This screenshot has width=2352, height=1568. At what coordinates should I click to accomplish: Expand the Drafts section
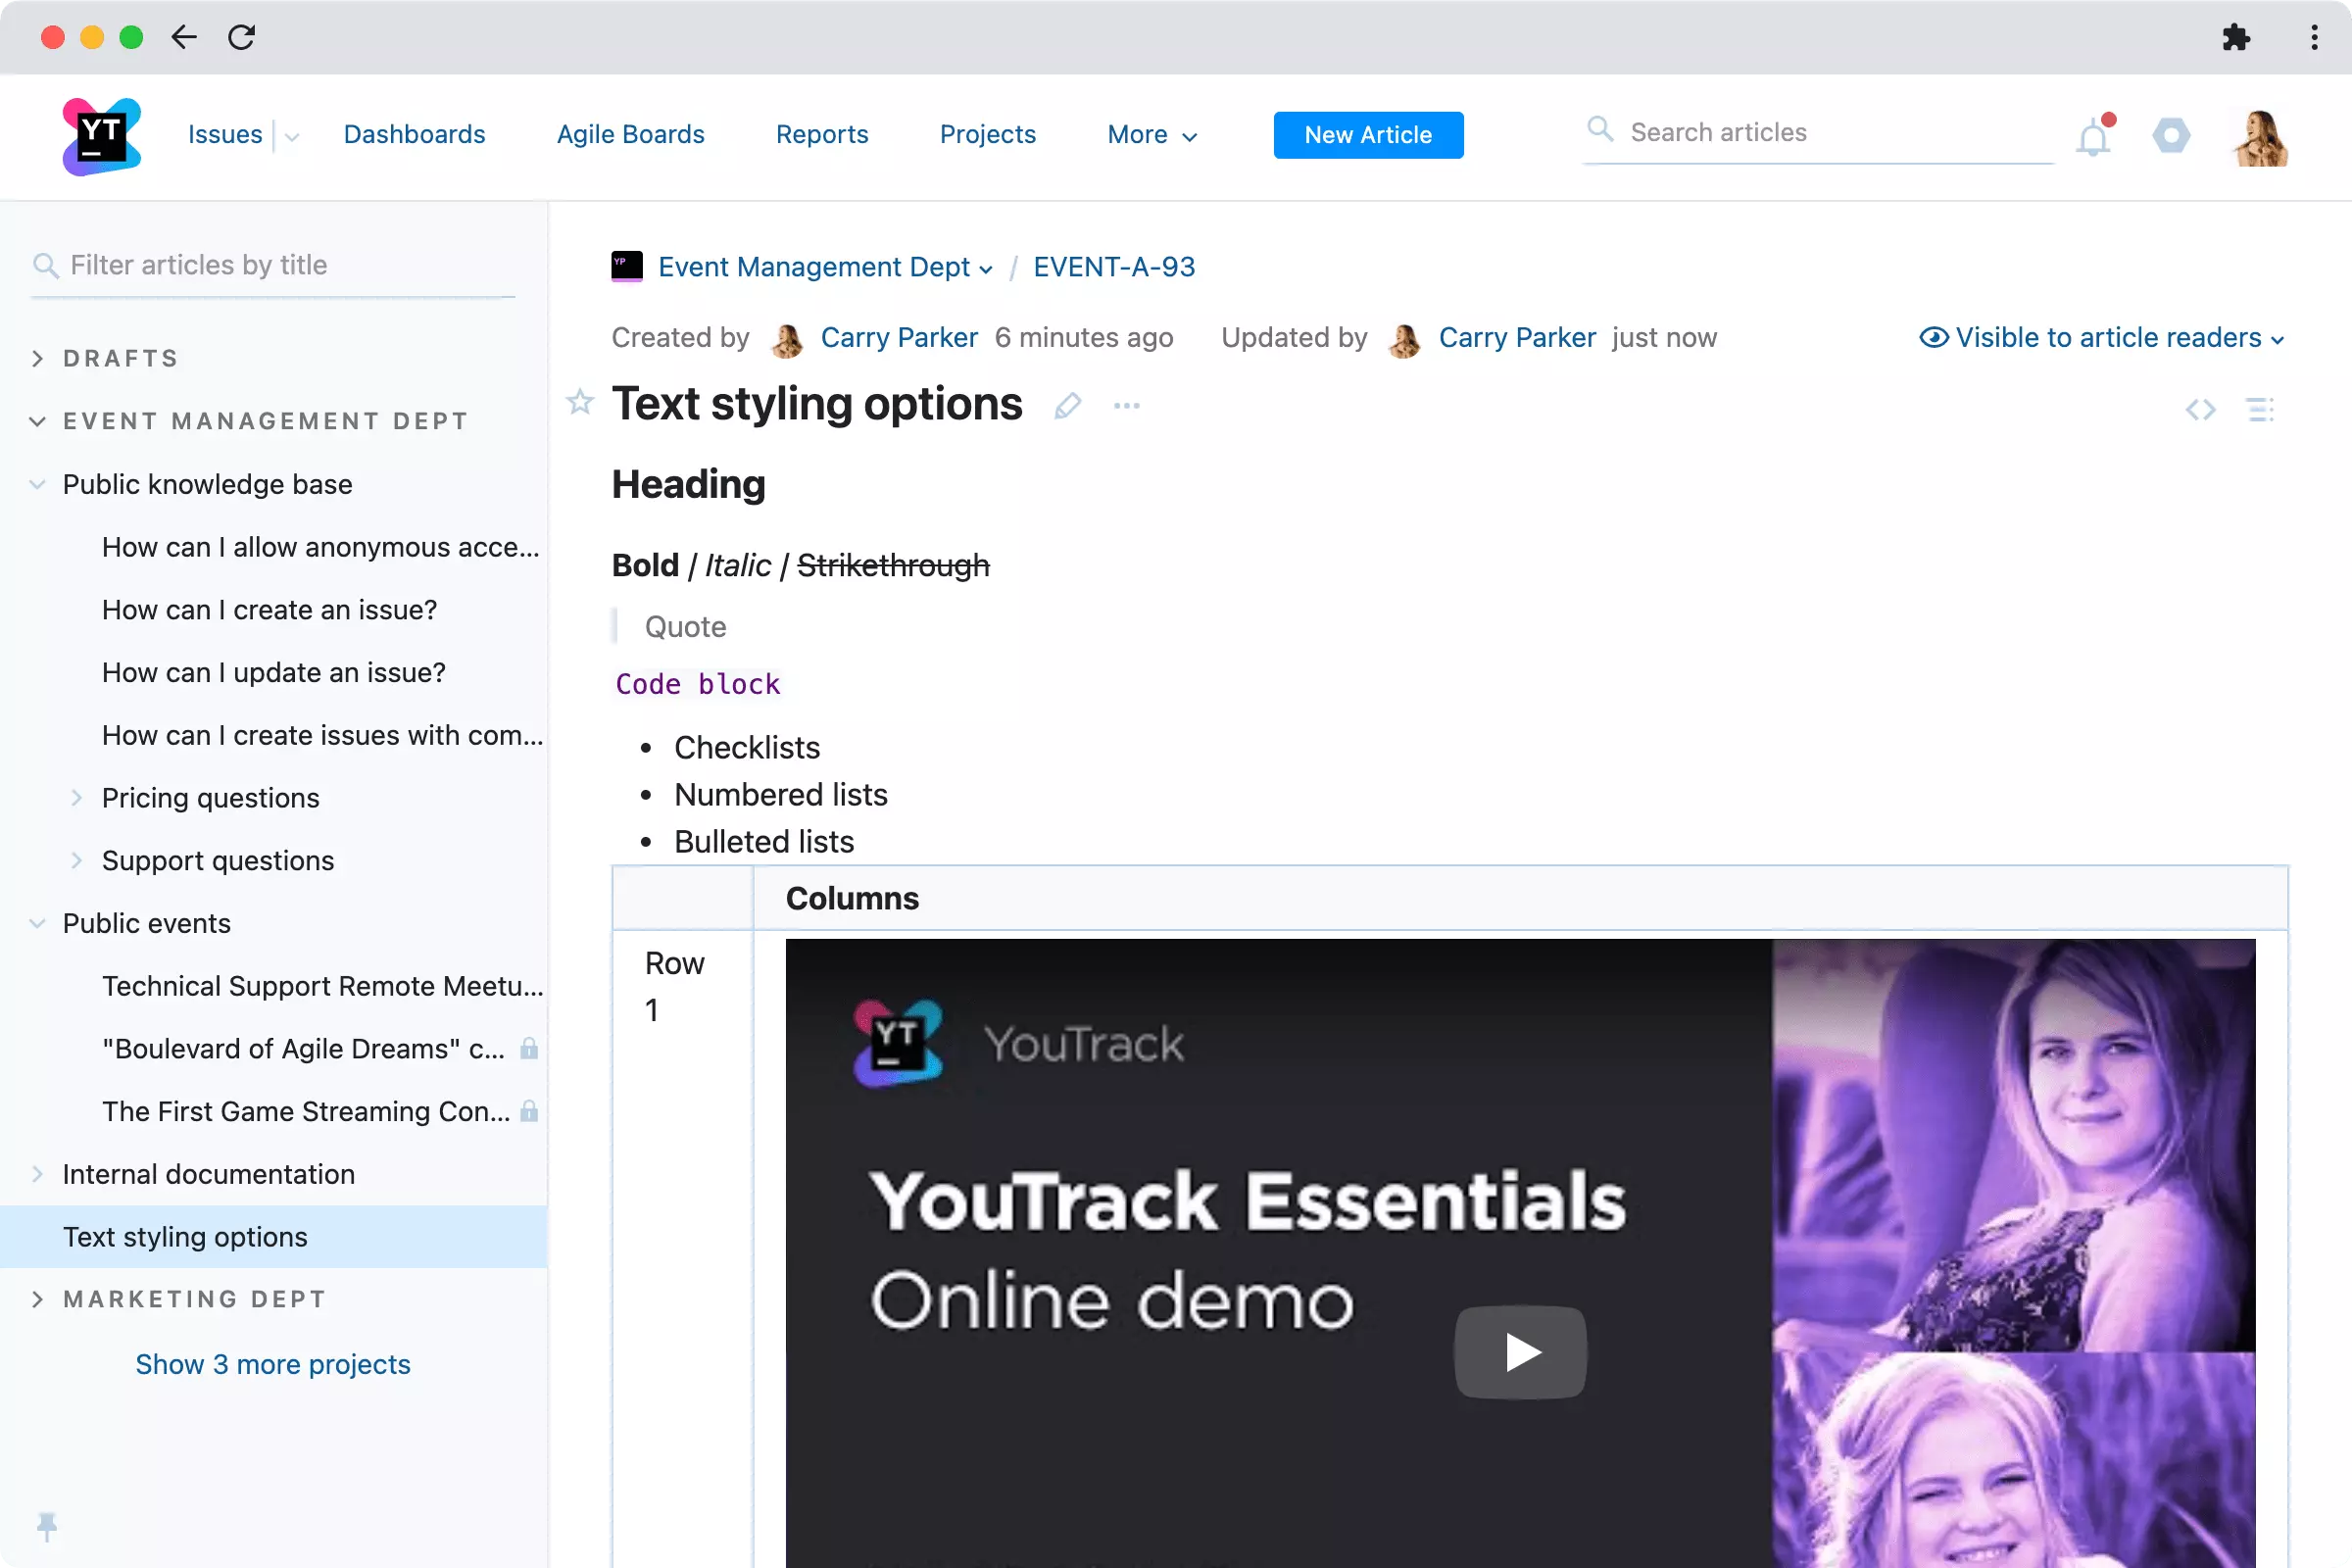click(x=38, y=358)
